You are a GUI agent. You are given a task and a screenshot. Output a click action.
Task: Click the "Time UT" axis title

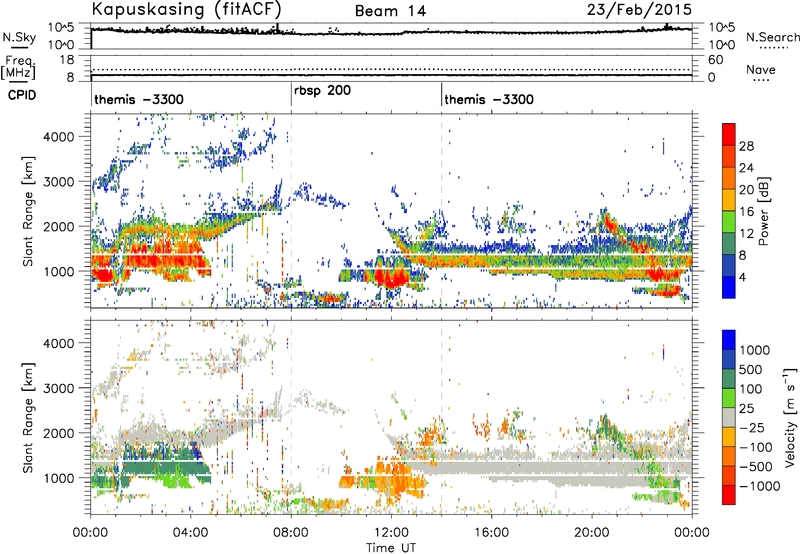391,548
